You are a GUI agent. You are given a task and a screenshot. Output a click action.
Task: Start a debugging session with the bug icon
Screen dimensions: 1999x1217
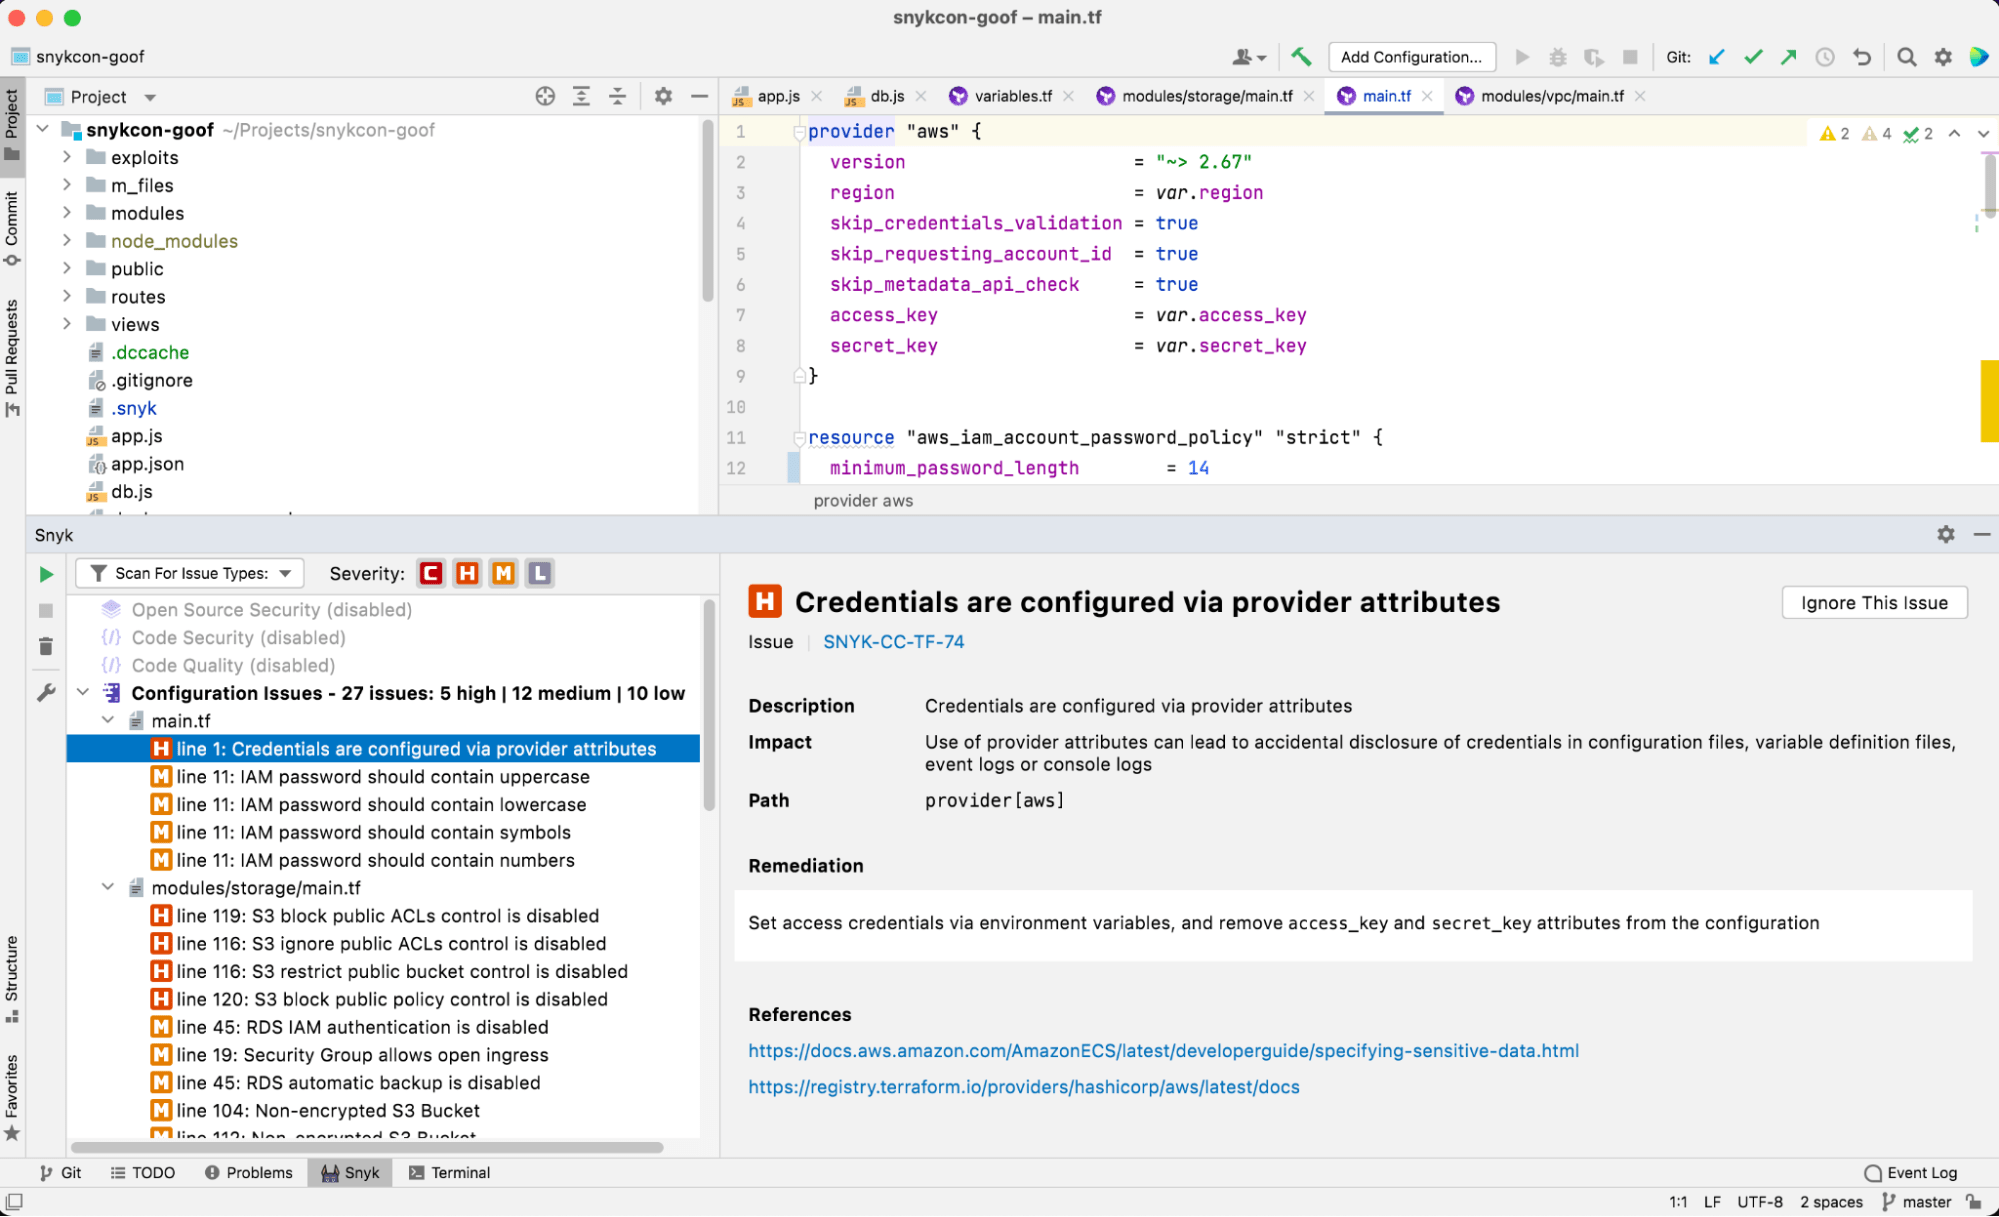[x=1557, y=57]
